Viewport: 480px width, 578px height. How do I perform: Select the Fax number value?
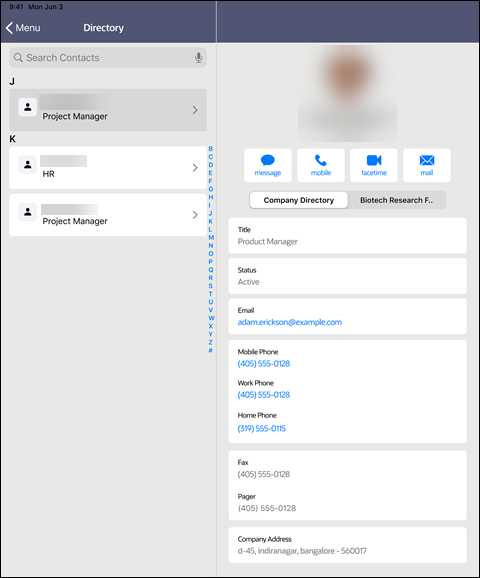pos(264,474)
